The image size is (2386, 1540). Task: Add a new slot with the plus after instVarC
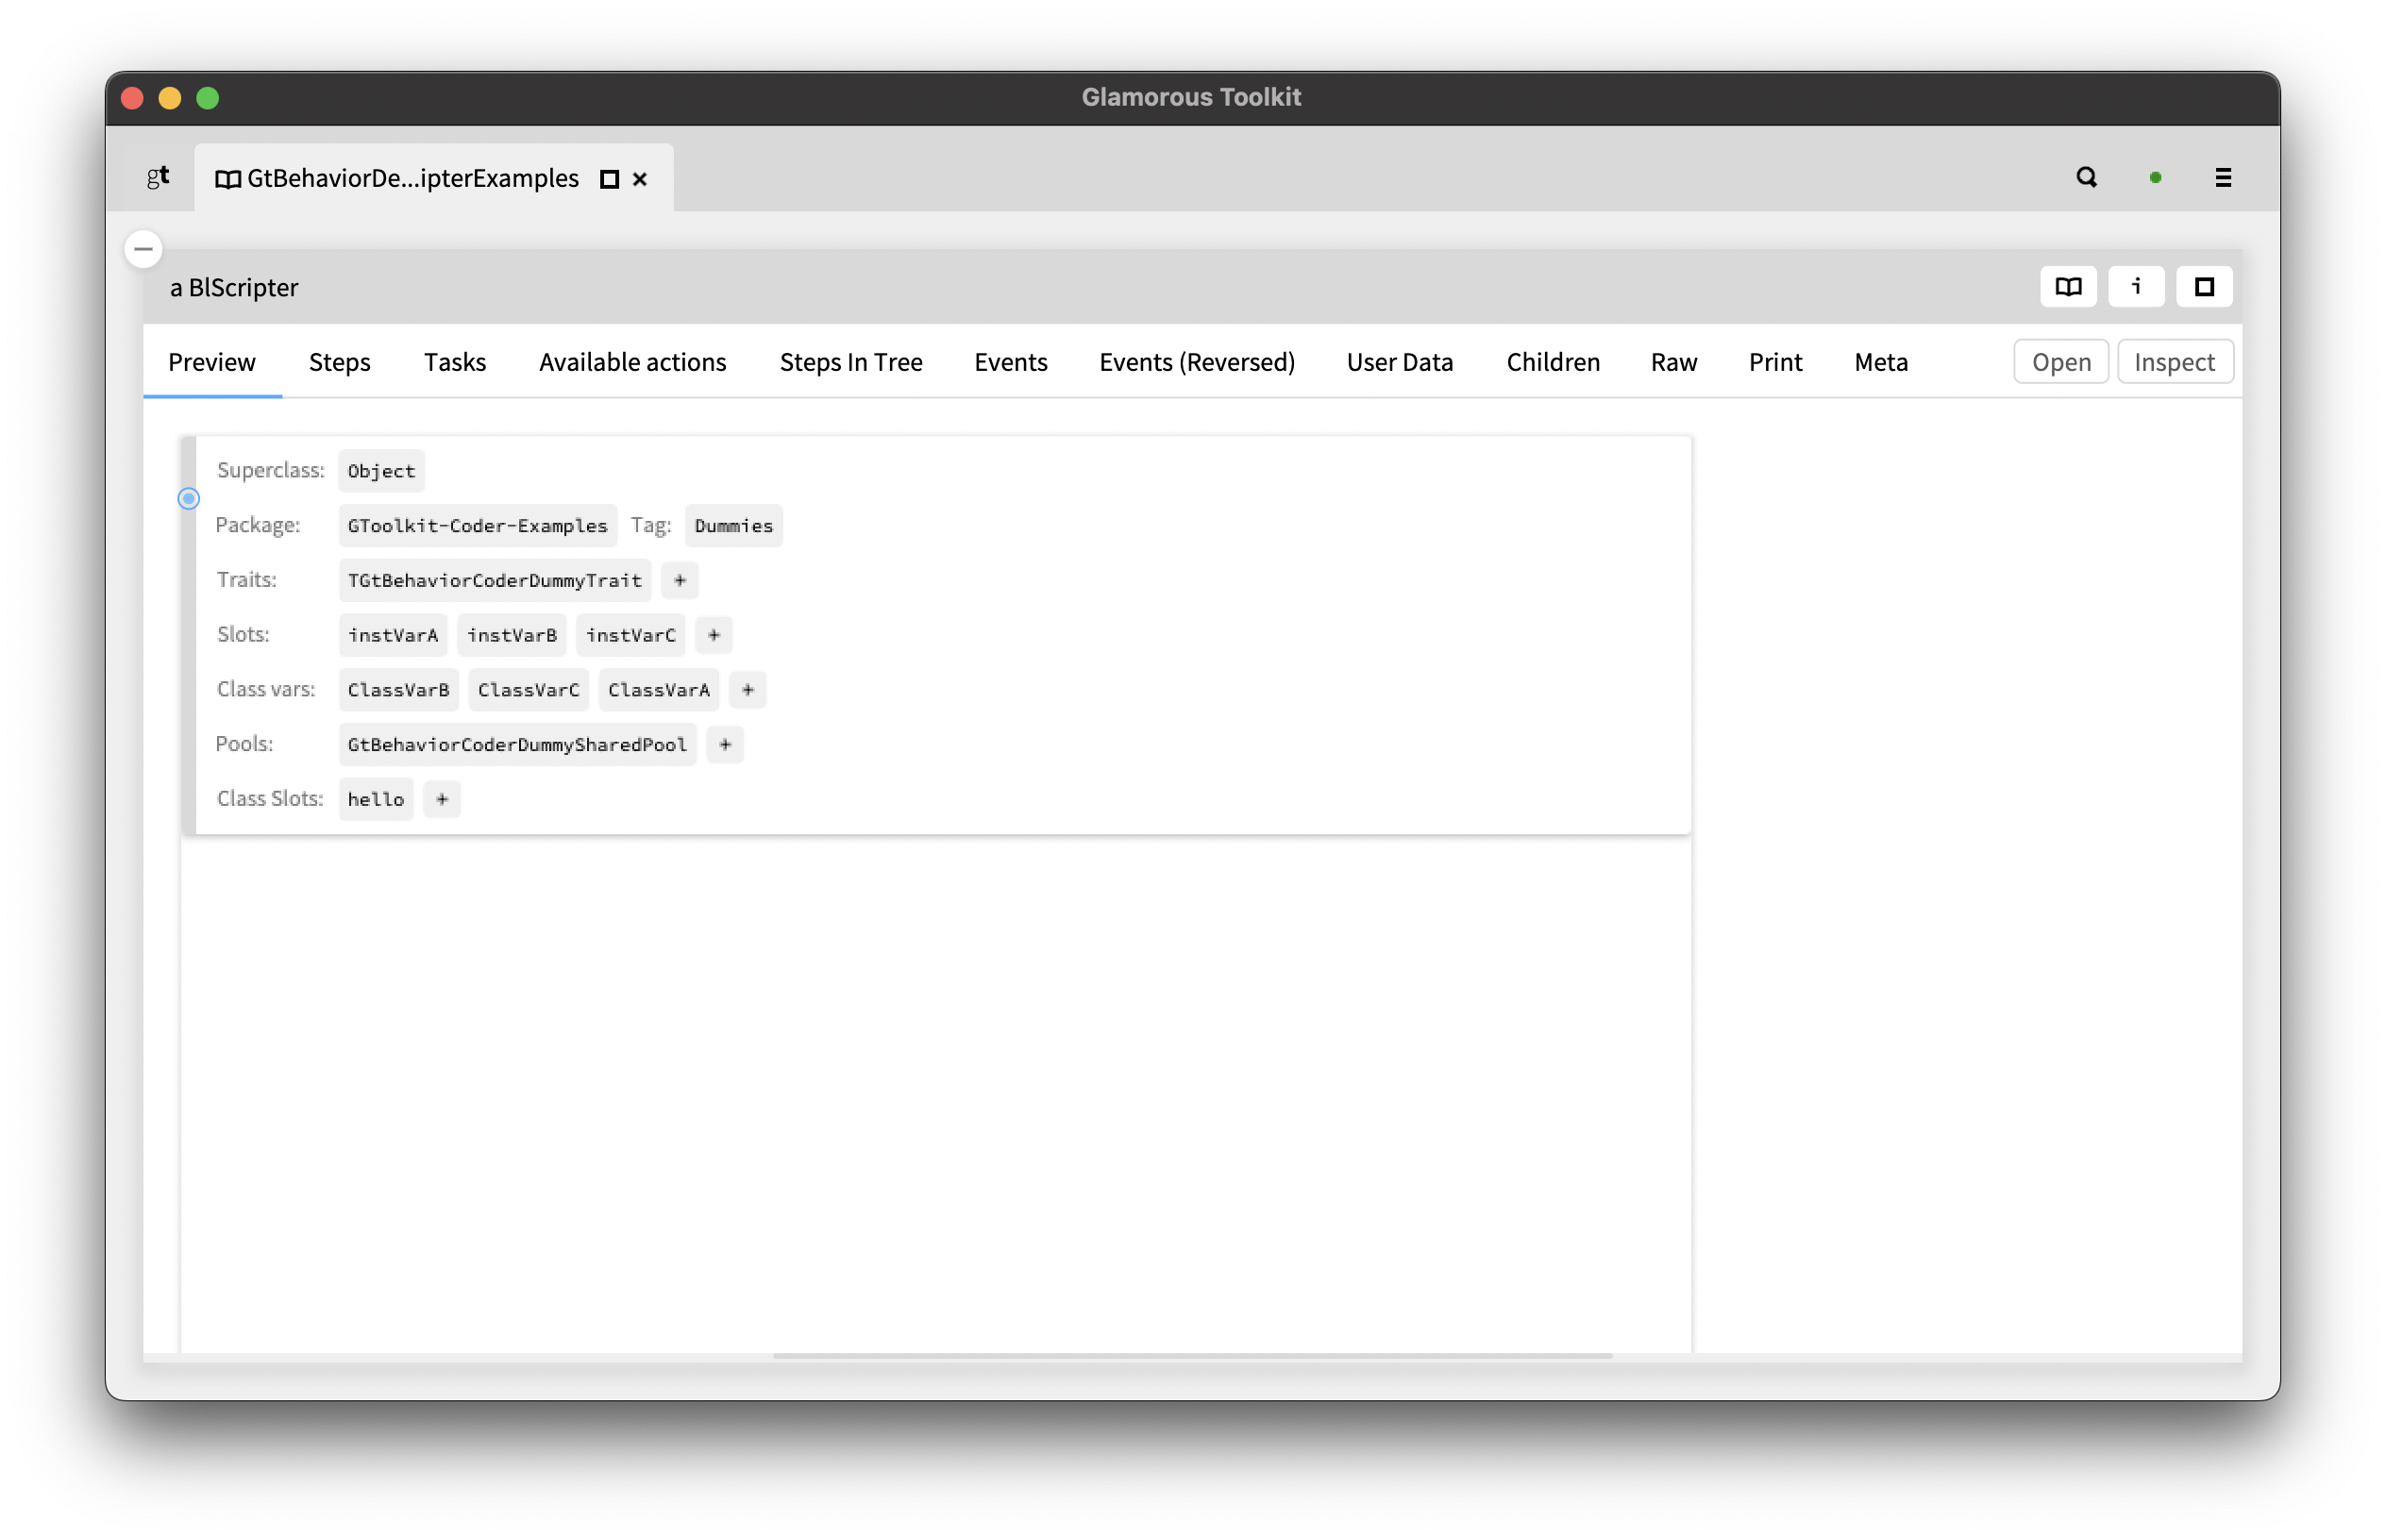tap(713, 635)
